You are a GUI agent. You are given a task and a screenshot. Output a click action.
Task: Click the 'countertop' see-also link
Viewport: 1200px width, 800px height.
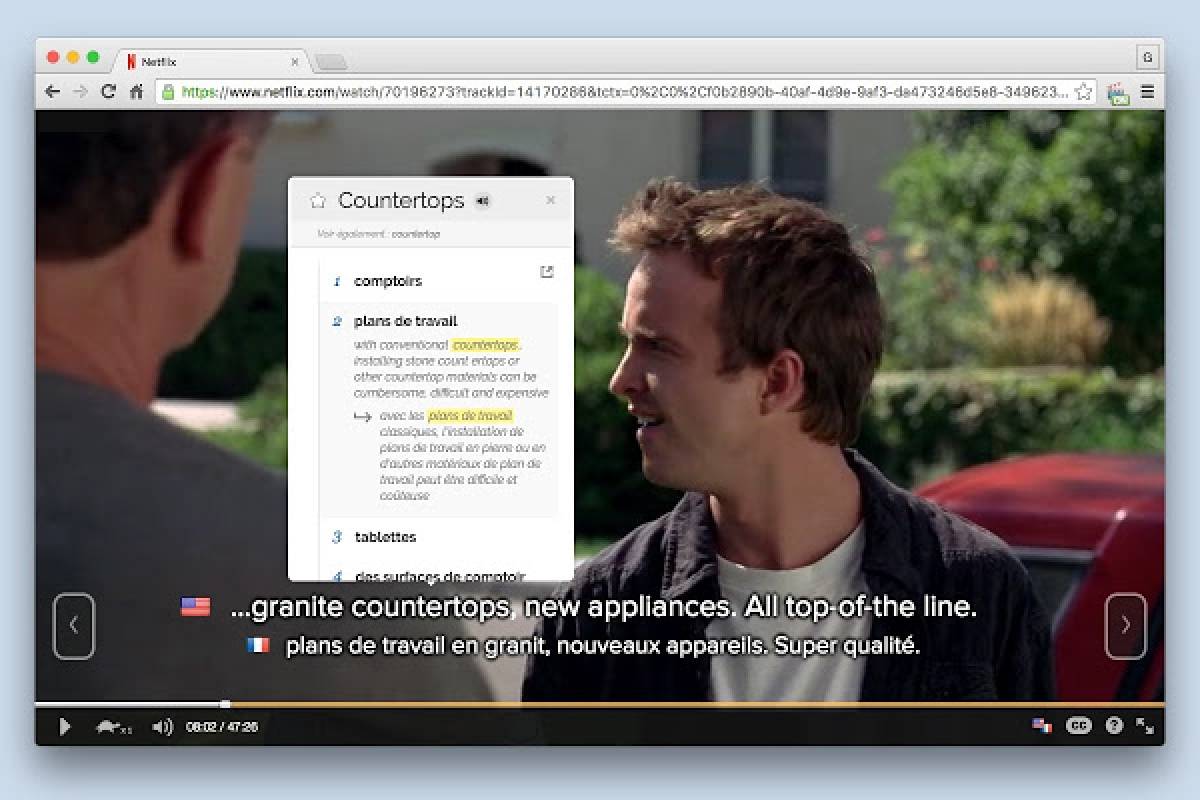(x=416, y=234)
